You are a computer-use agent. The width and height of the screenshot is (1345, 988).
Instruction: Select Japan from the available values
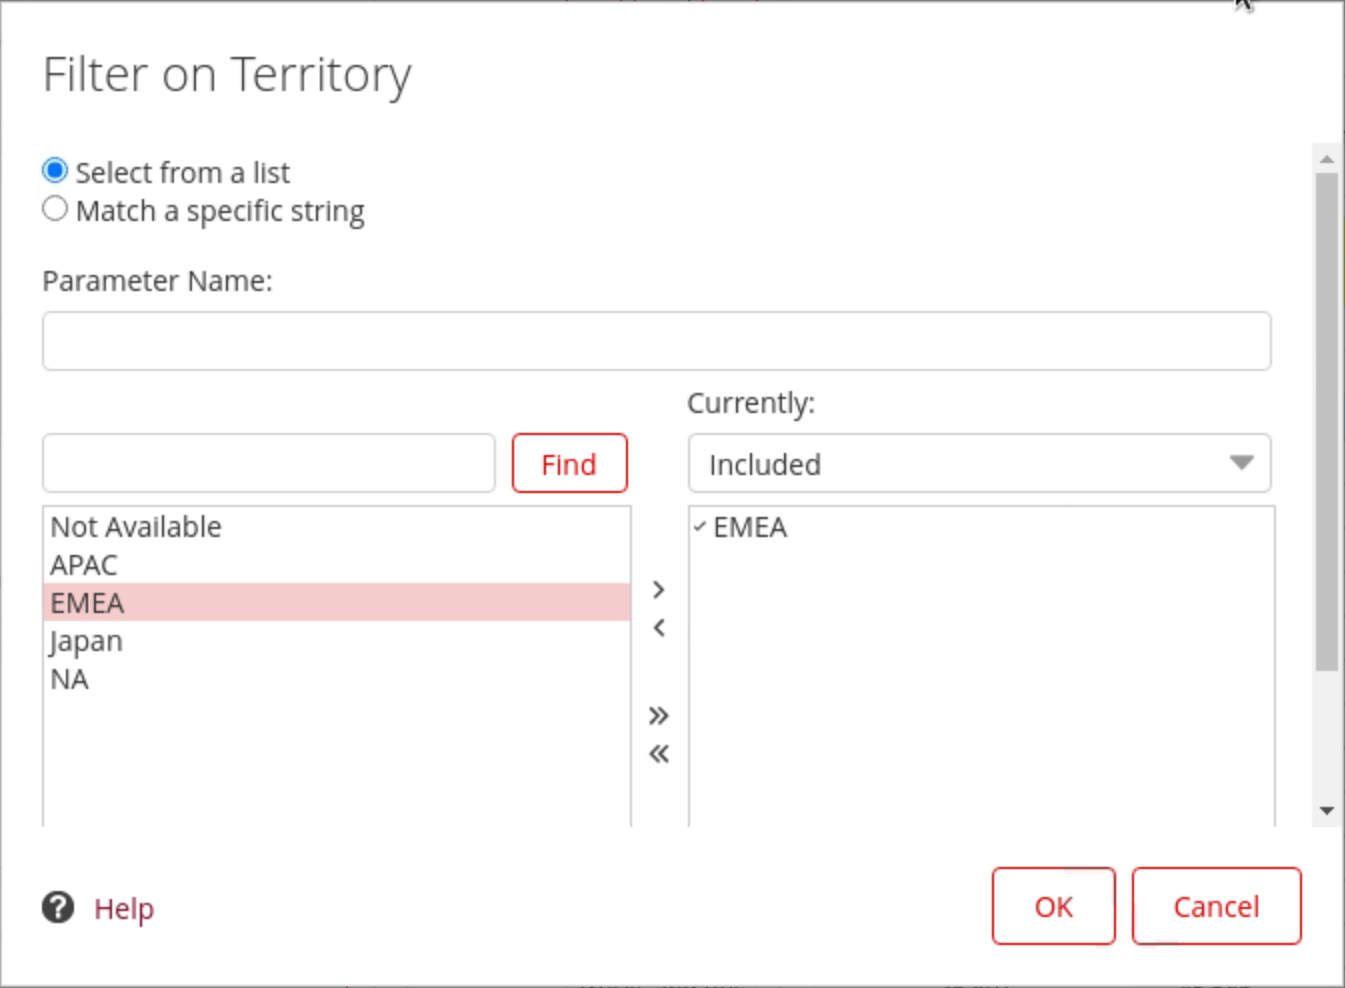point(87,641)
